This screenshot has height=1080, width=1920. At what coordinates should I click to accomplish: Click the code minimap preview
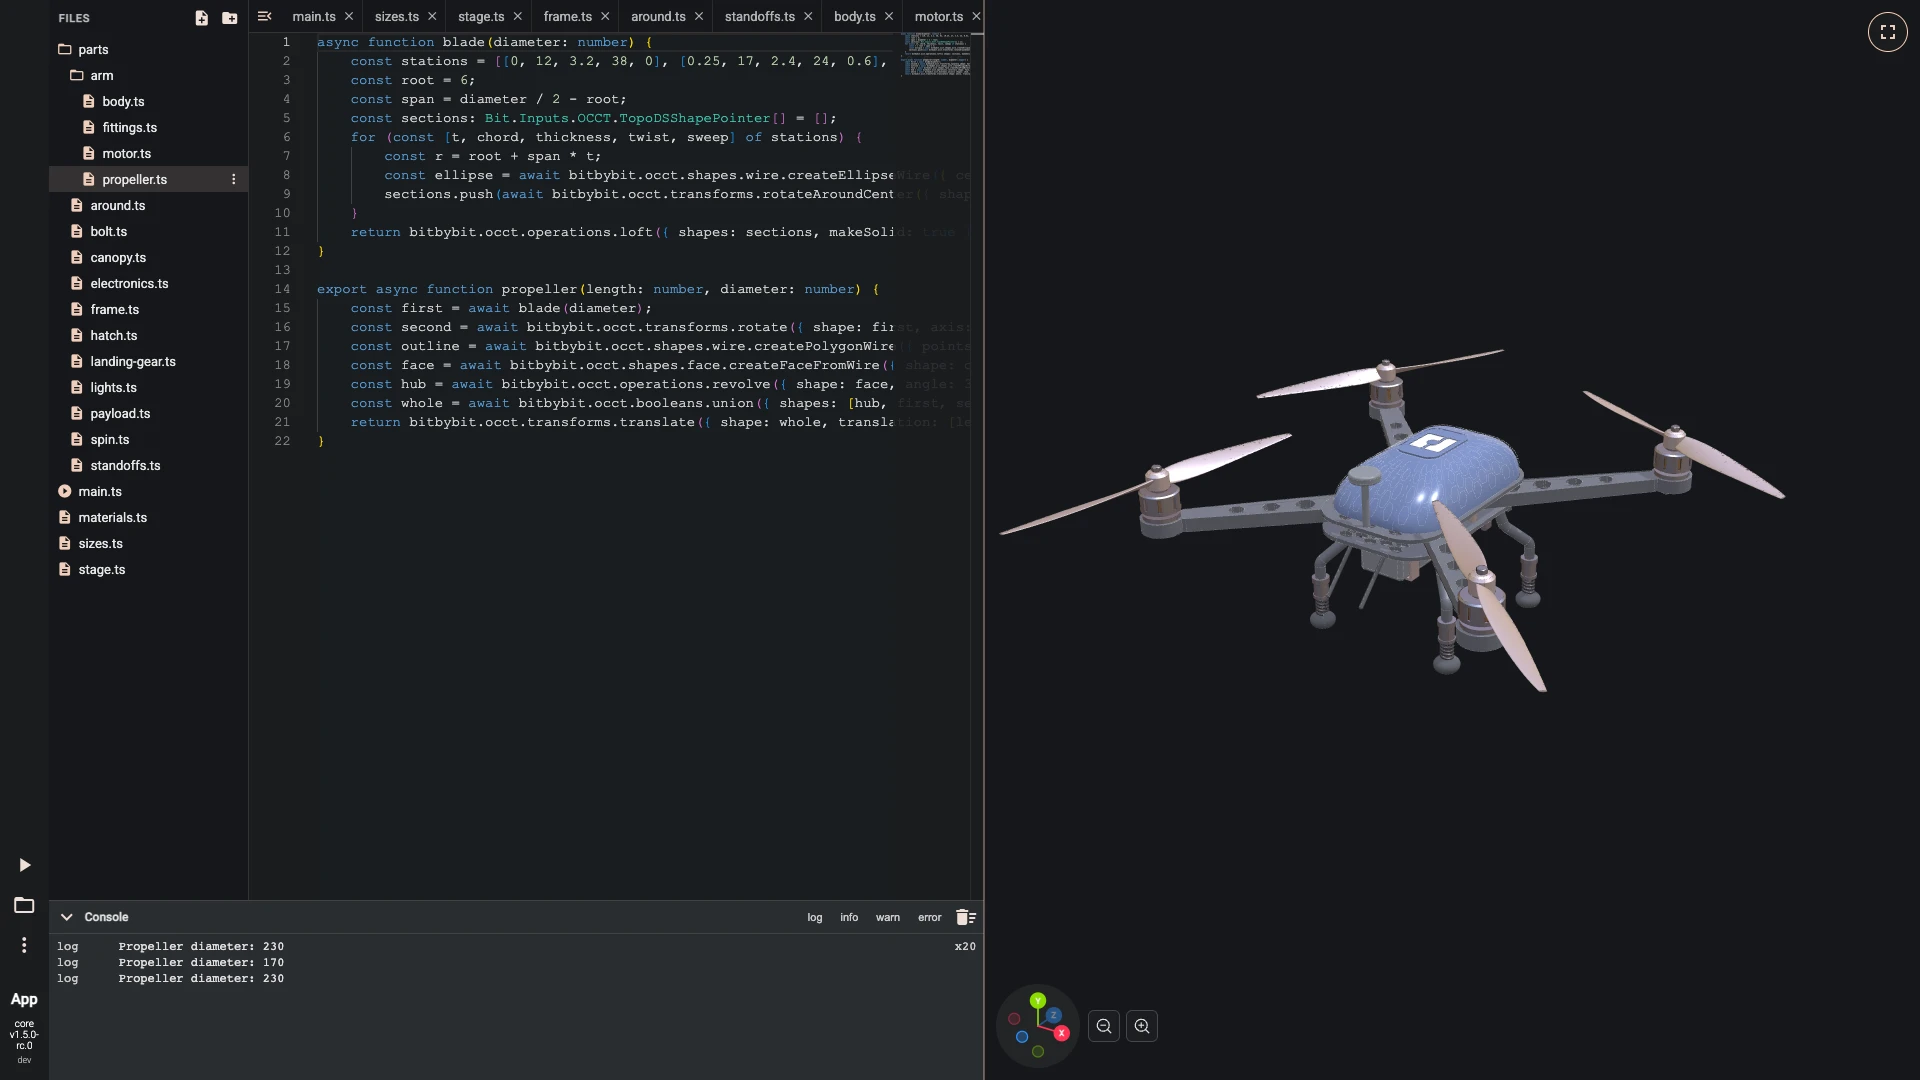(x=936, y=54)
